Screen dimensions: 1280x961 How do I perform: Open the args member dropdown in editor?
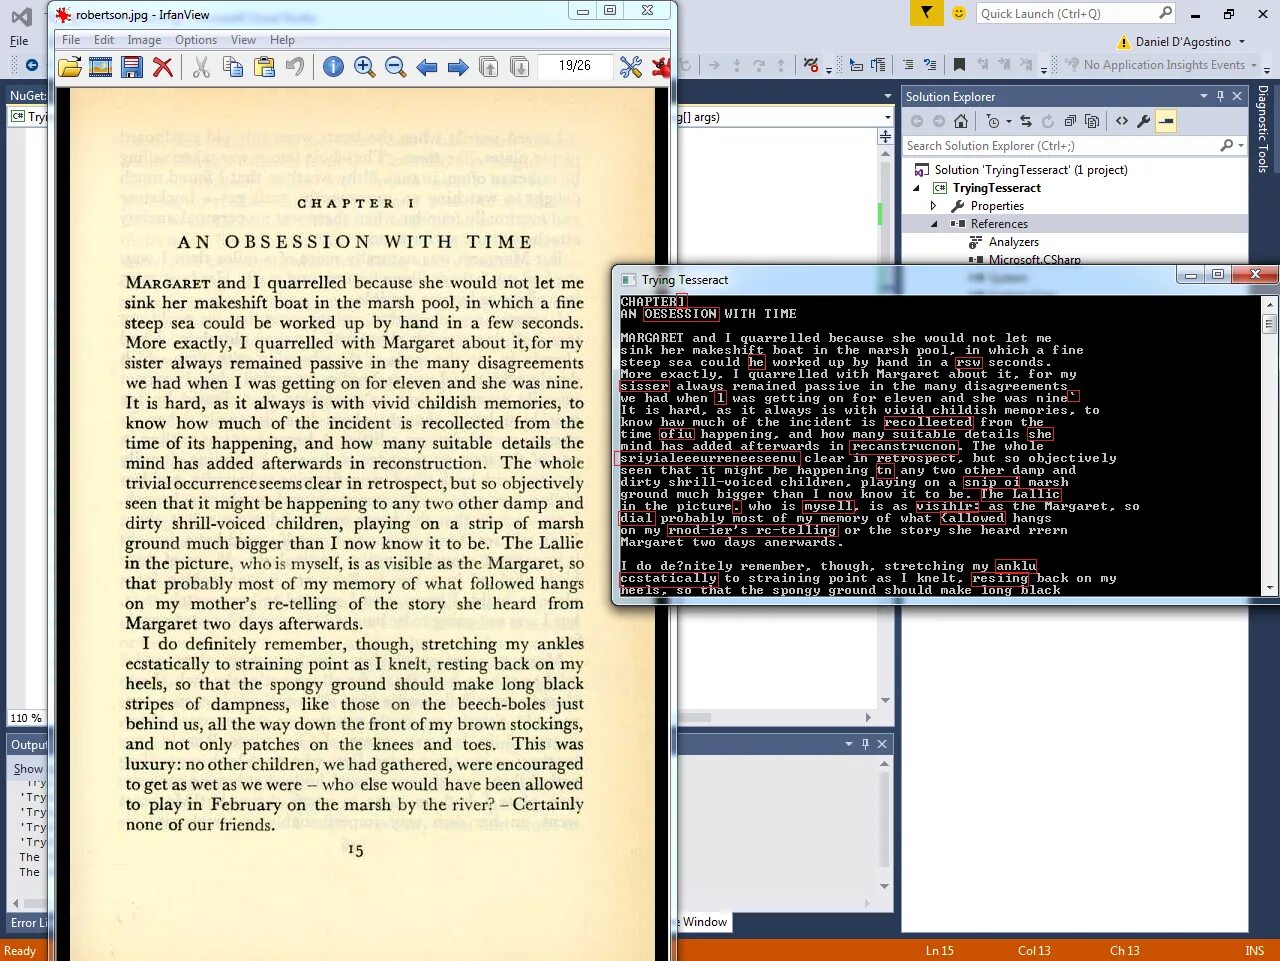pos(886,117)
